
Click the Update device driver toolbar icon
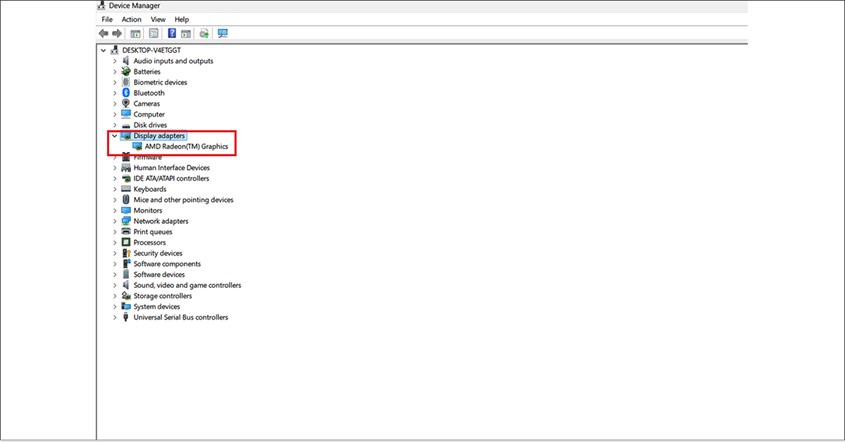[204, 33]
